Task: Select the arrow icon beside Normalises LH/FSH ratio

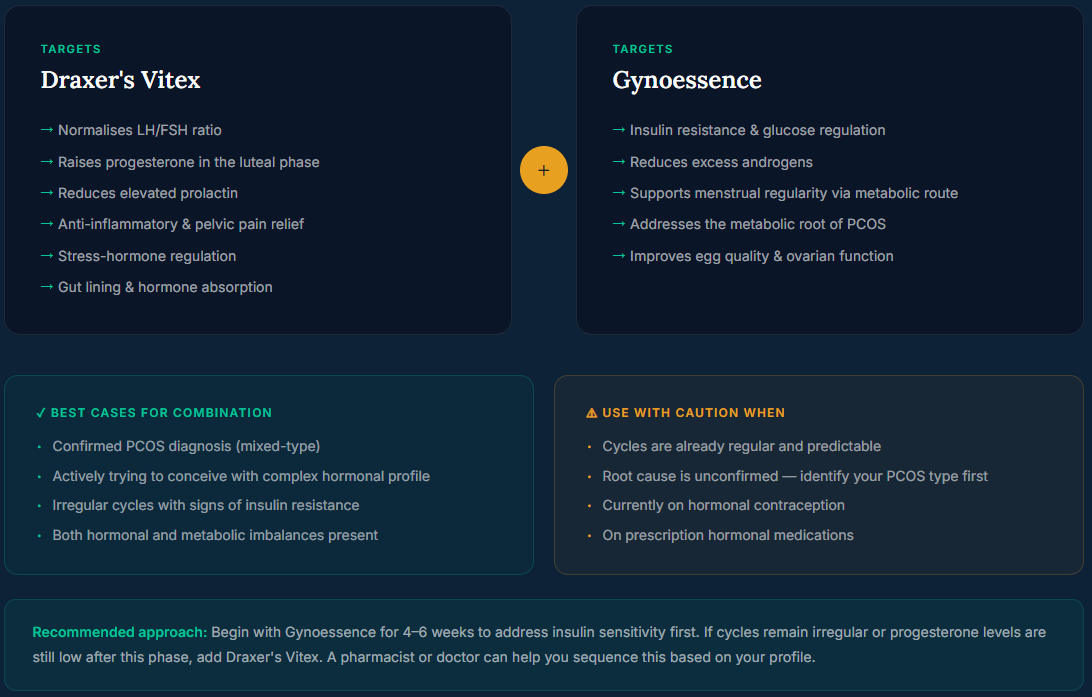Action: [45, 130]
